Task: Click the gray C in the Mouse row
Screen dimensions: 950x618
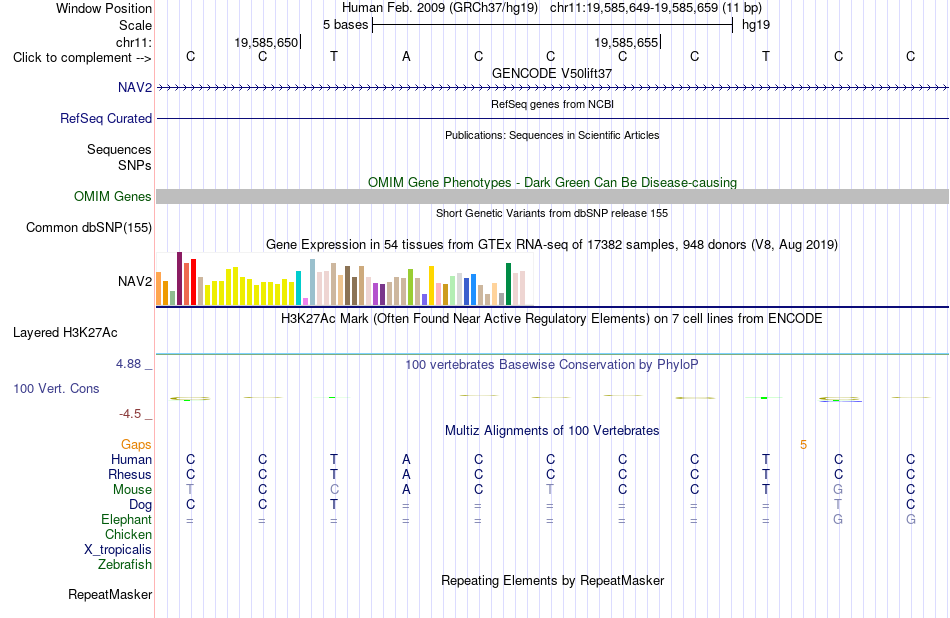Action: click(x=334, y=490)
